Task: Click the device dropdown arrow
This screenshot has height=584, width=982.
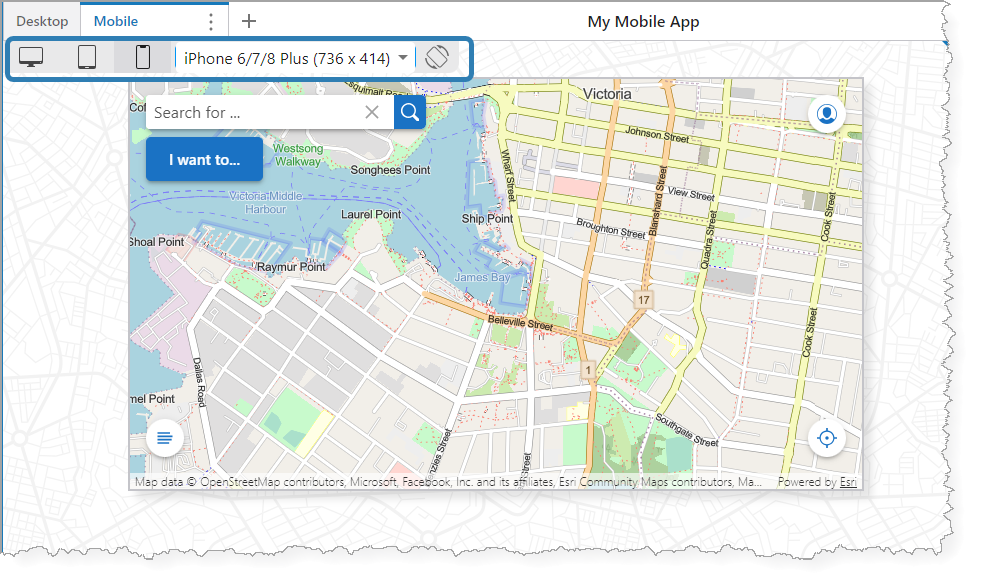Action: pos(403,58)
